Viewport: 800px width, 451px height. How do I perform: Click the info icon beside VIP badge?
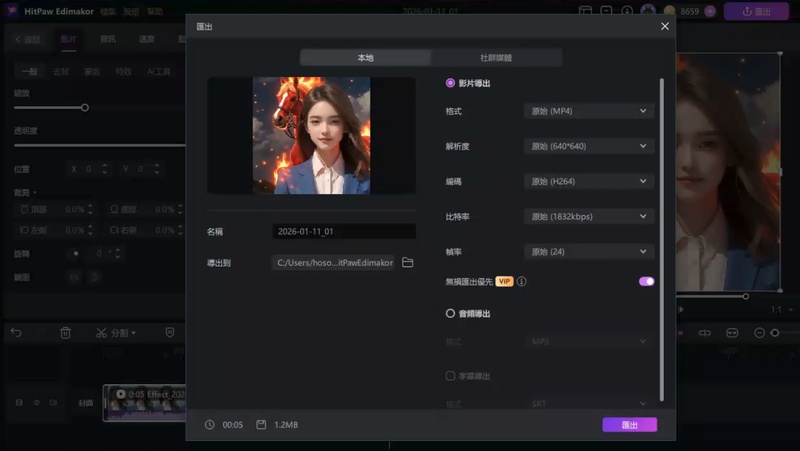tap(521, 282)
